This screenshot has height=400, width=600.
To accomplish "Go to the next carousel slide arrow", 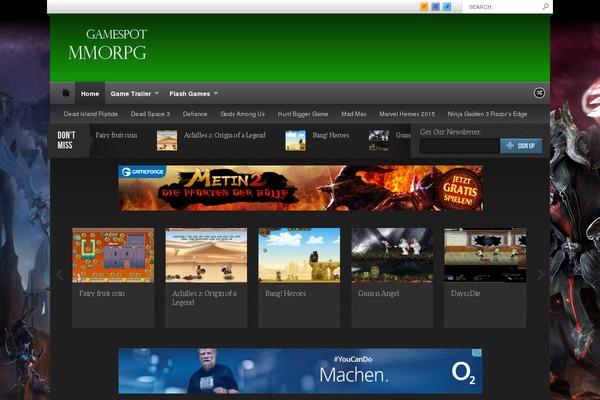I will point(540,274).
